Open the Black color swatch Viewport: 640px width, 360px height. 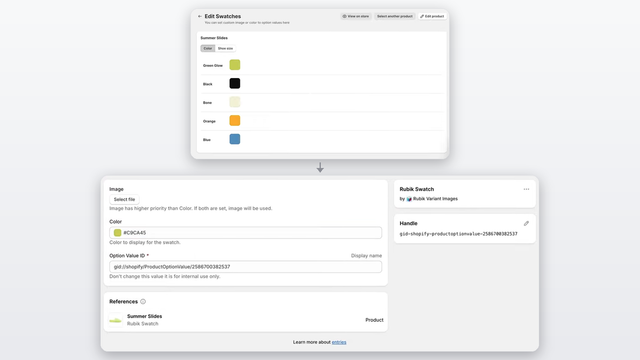pyautogui.click(x=235, y=83)
